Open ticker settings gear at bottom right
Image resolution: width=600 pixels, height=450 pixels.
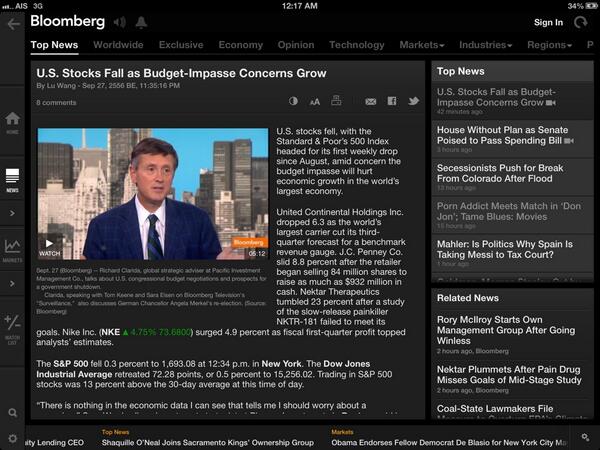coord(585,437)
